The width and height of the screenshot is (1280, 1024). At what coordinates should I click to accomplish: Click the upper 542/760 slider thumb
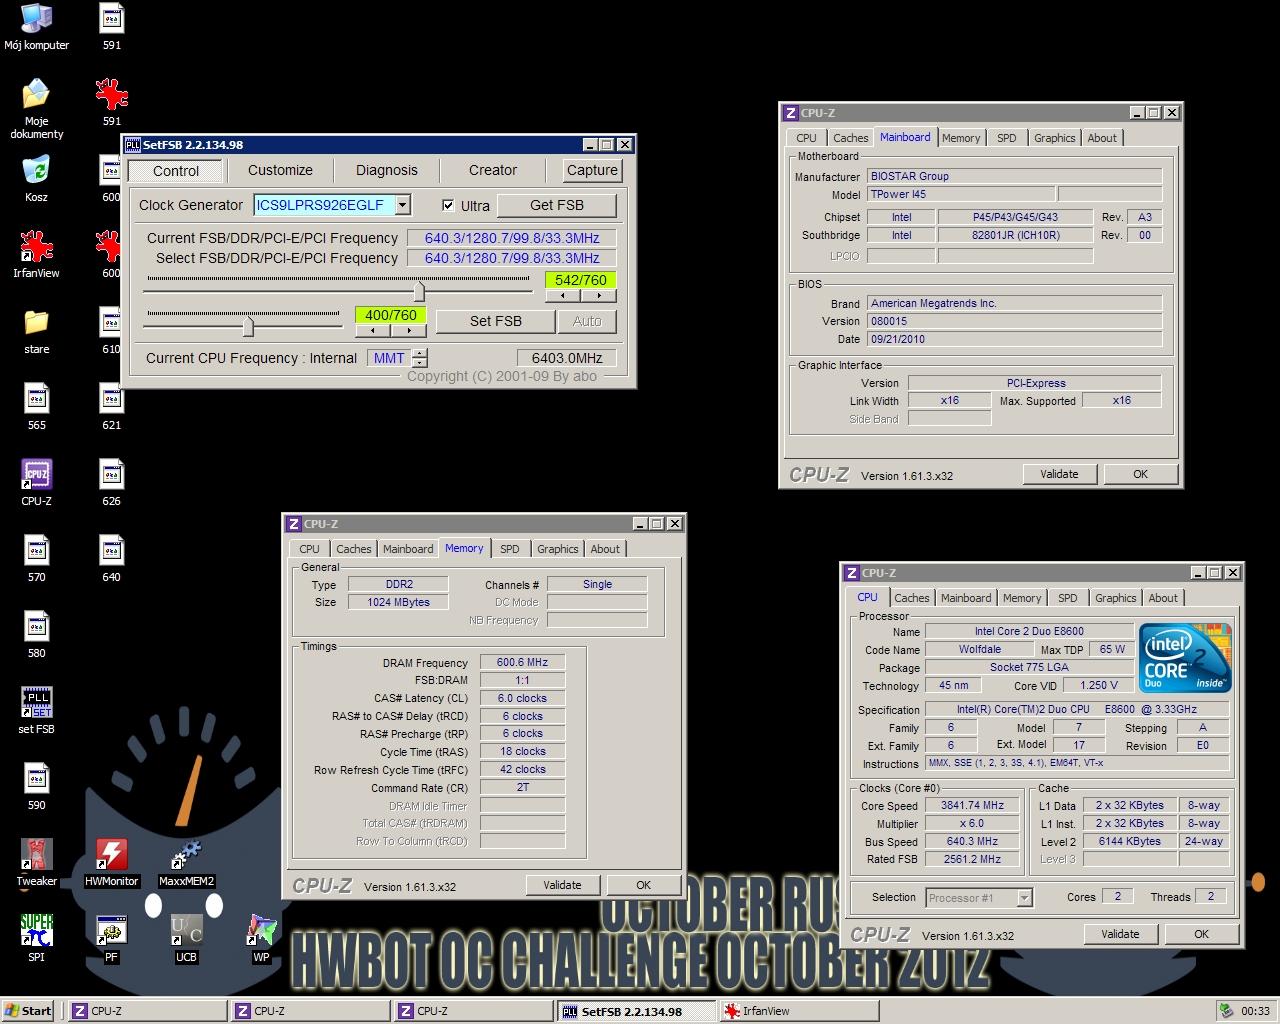[419, 291]
